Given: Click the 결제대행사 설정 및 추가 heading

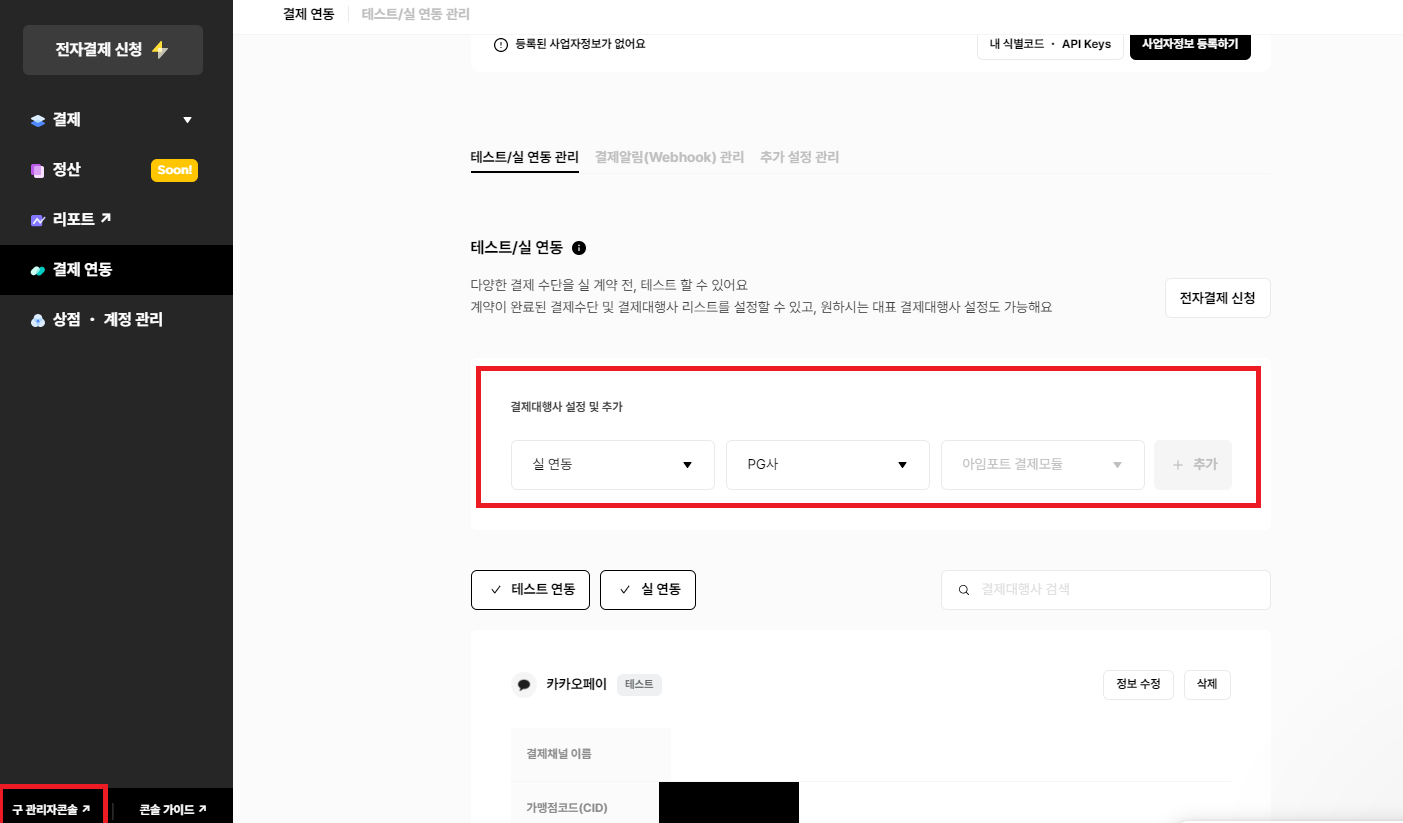Looking at the screenshot, I should coord(567,407).
